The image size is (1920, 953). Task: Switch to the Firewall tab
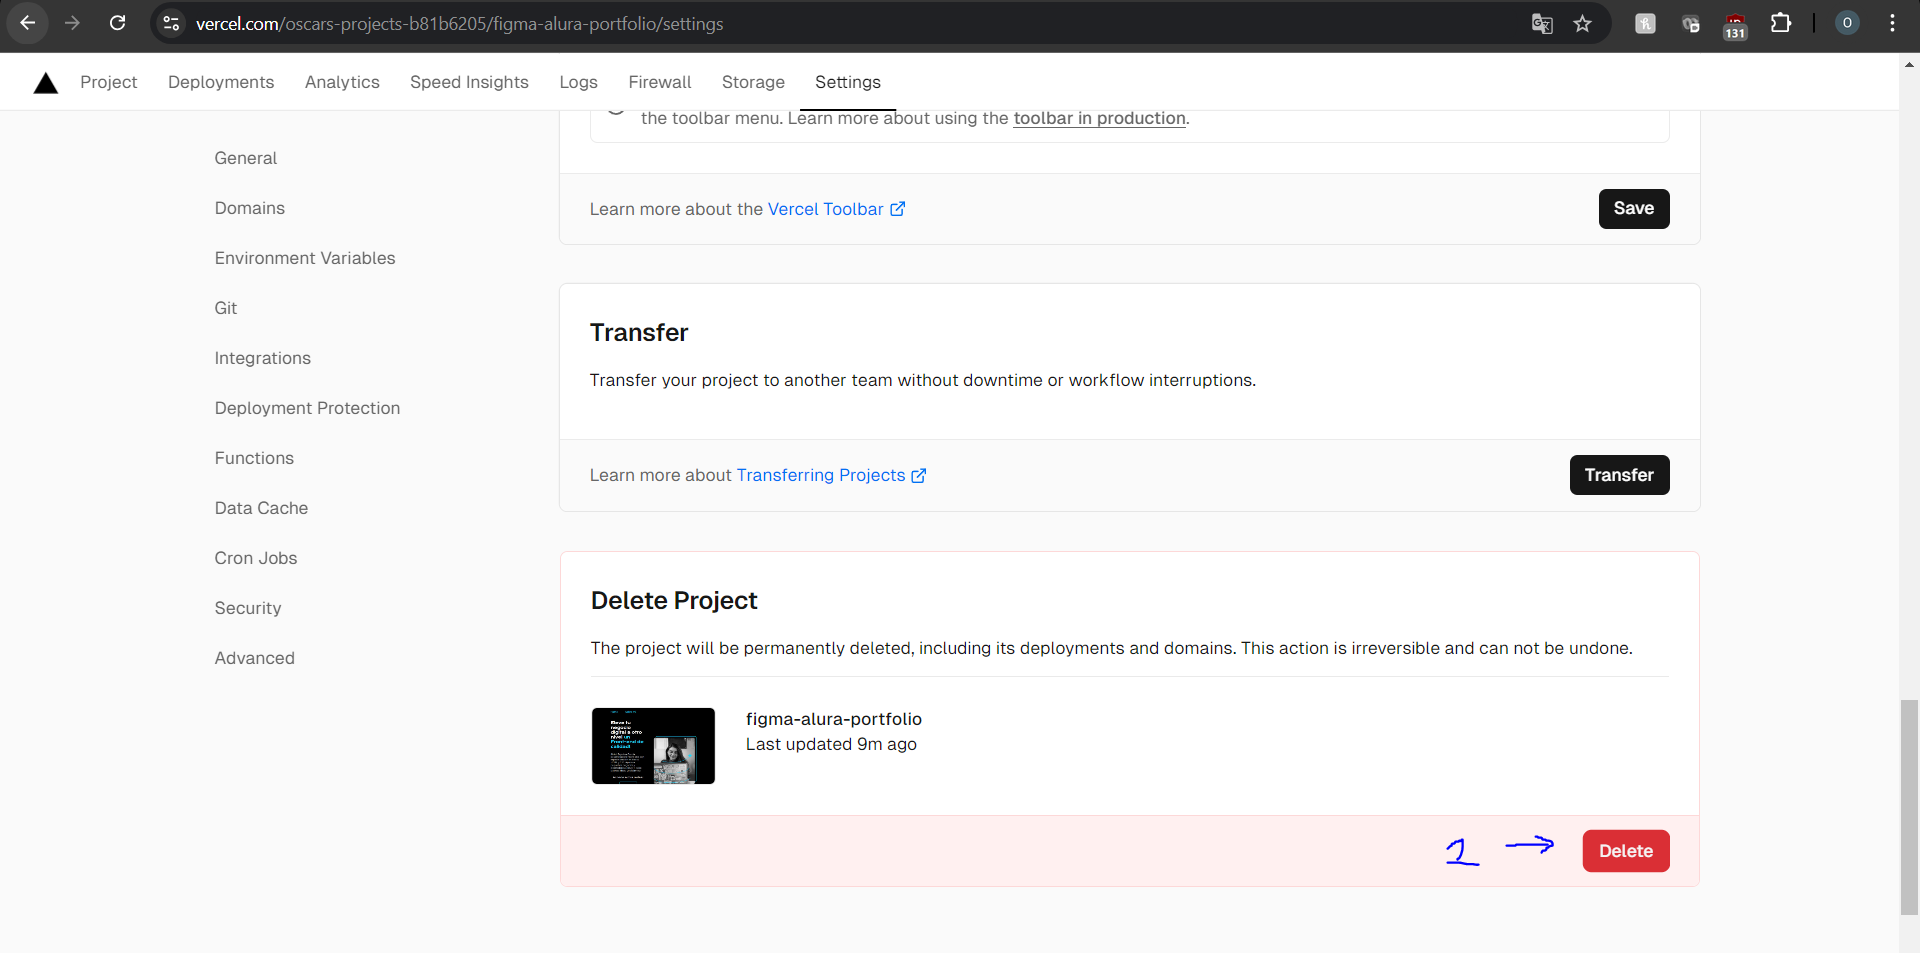(660, 82)
